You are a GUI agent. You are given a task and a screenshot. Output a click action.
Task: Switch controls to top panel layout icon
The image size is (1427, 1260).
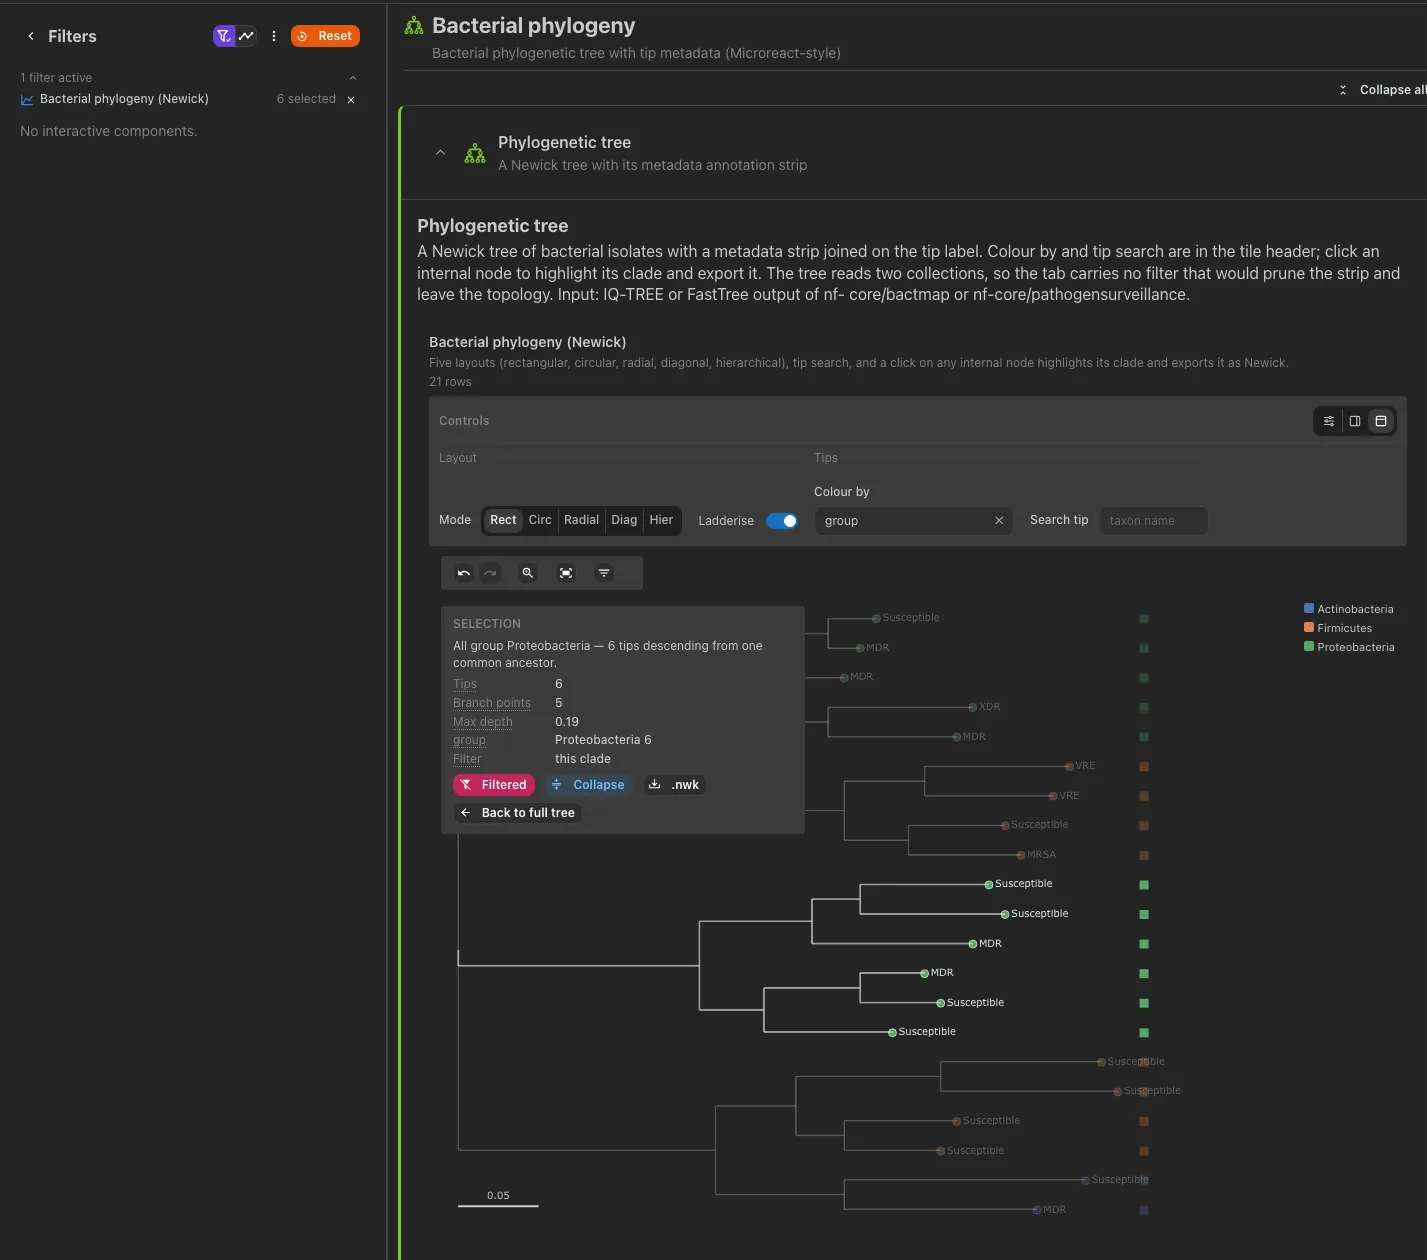(x=1381, y=421)
